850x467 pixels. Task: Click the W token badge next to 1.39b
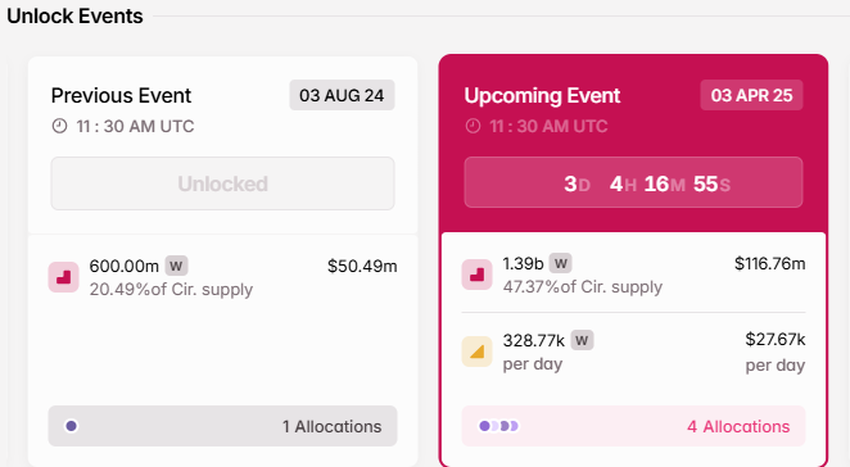pos(561,264)
